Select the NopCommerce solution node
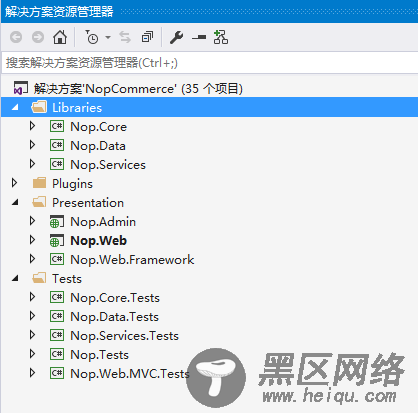 [138, 89]
